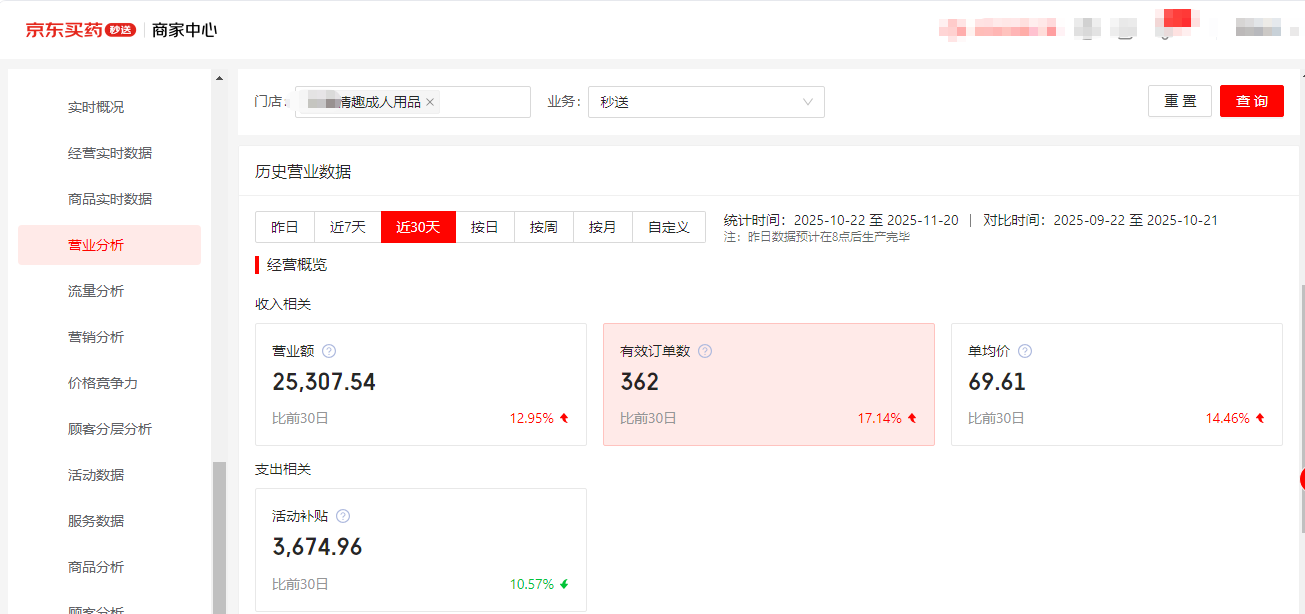Open the 业务 dropdown showing 秒送
This screenshot has width=1305, height=614.
coord(706,102)
